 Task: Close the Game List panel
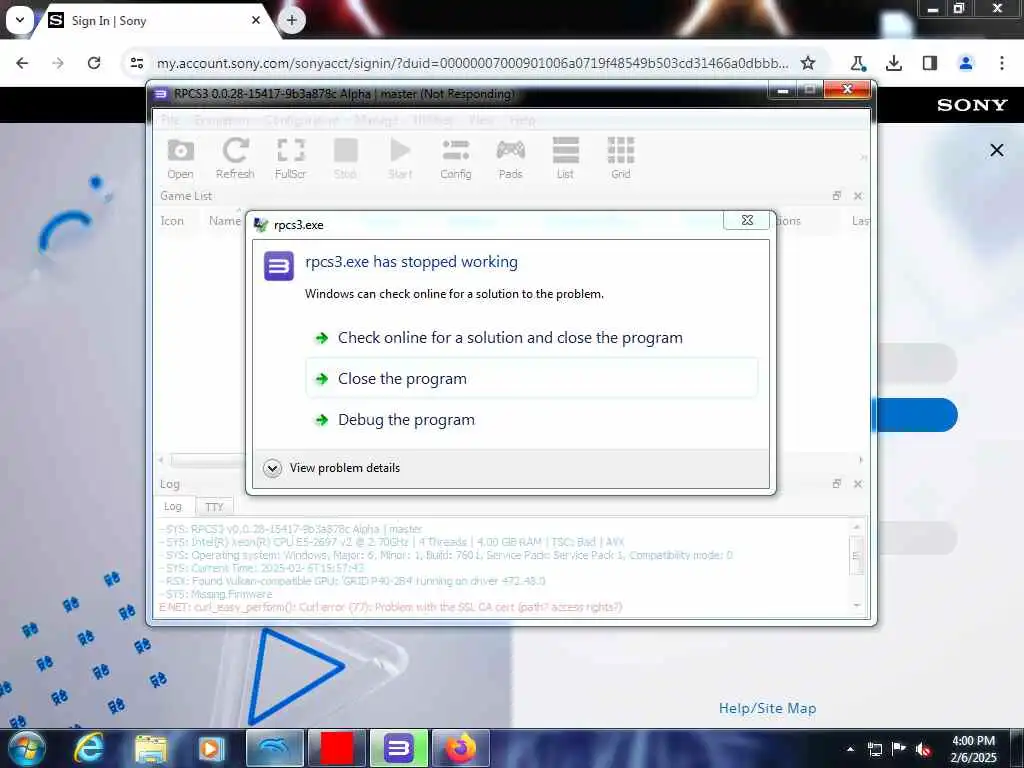click(x=858, y=196)
